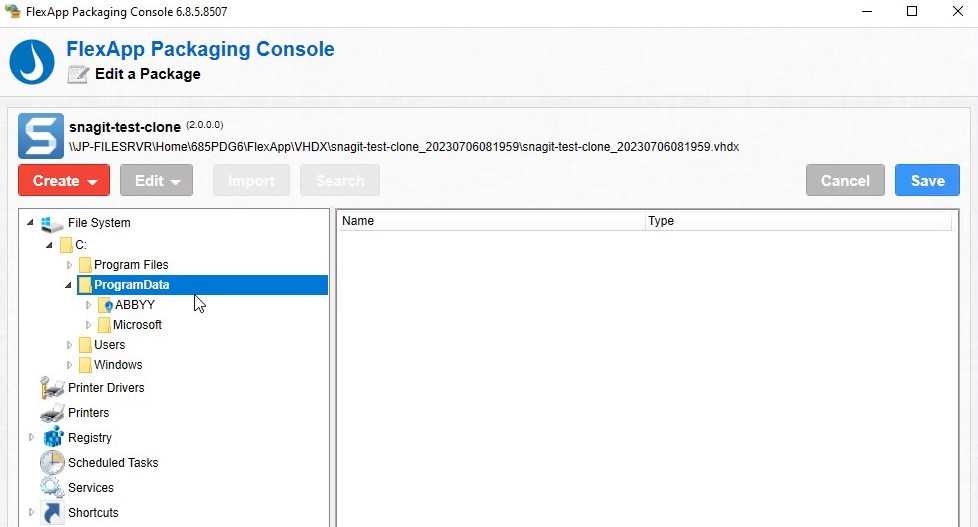978x527 pixels.
Task: Click the C: folder icon
Action: pyautogui.click(x=65, y=244)
